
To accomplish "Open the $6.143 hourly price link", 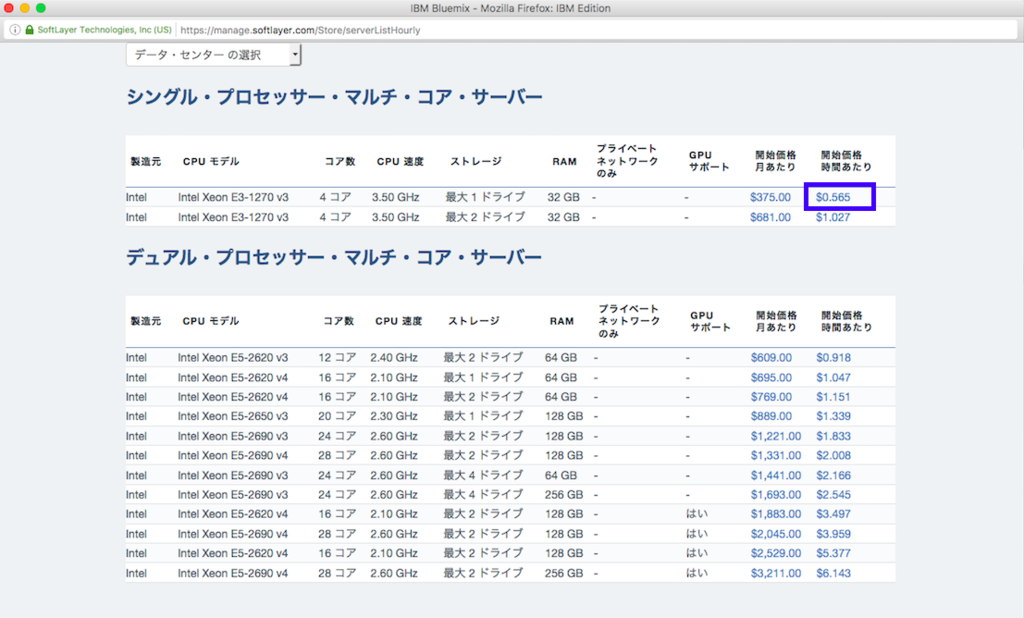I will click(x=833, y=574).
